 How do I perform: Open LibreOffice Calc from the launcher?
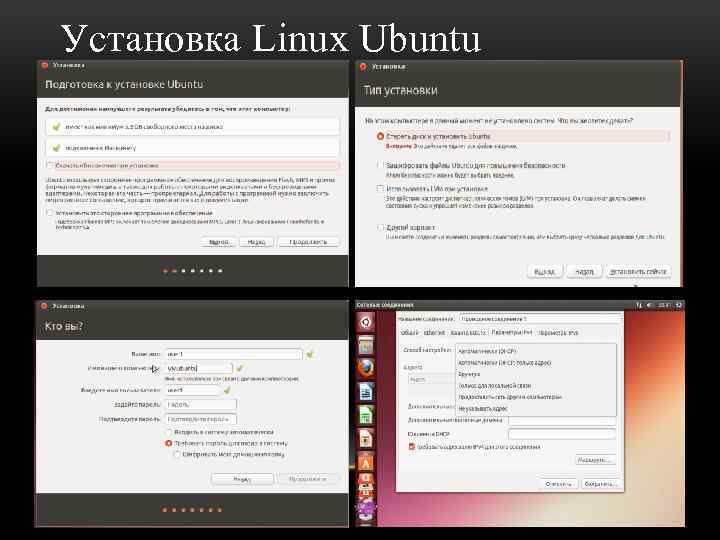[x=366, y=416]
